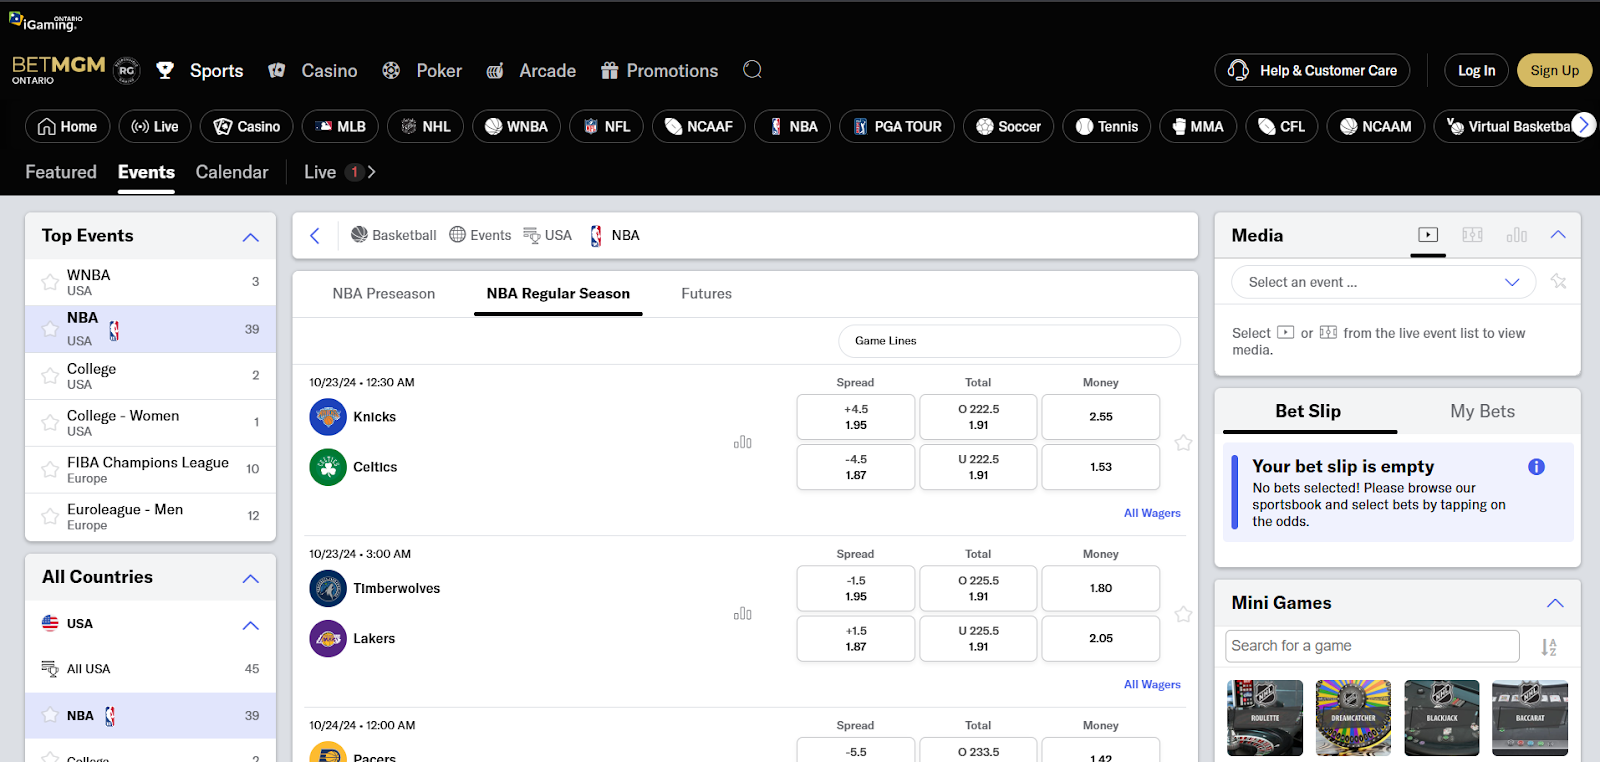Screen dimensions: 1600x762
Task: Collapse the Top Events panel
Action: (250, 237)
